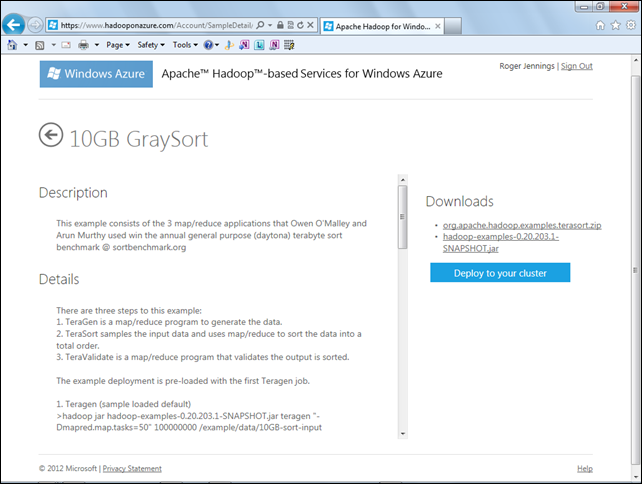Click the Deploy to your cluster button
This screenshot has height=484, width=642.
pos(500,273)
